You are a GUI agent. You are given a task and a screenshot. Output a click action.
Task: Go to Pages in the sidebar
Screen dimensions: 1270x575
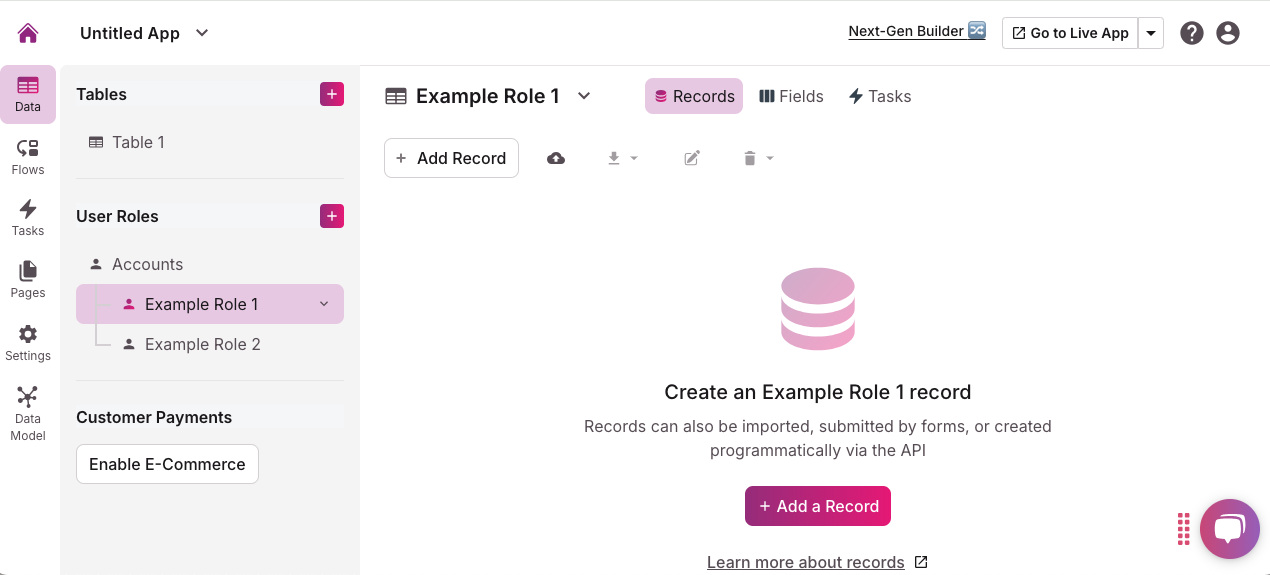tap(28, 280)
